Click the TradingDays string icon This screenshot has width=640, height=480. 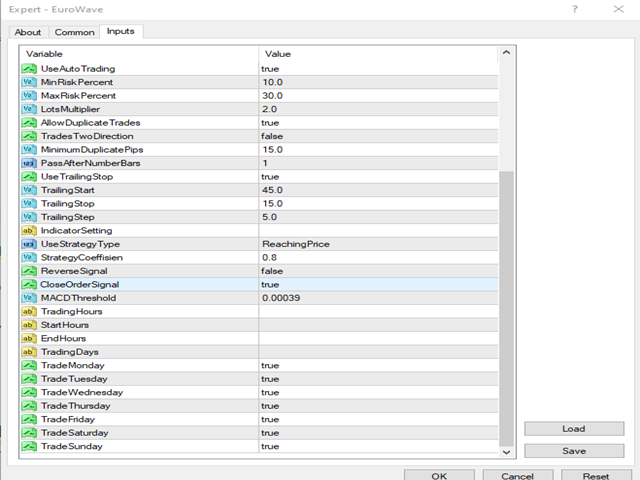[29, 351]
